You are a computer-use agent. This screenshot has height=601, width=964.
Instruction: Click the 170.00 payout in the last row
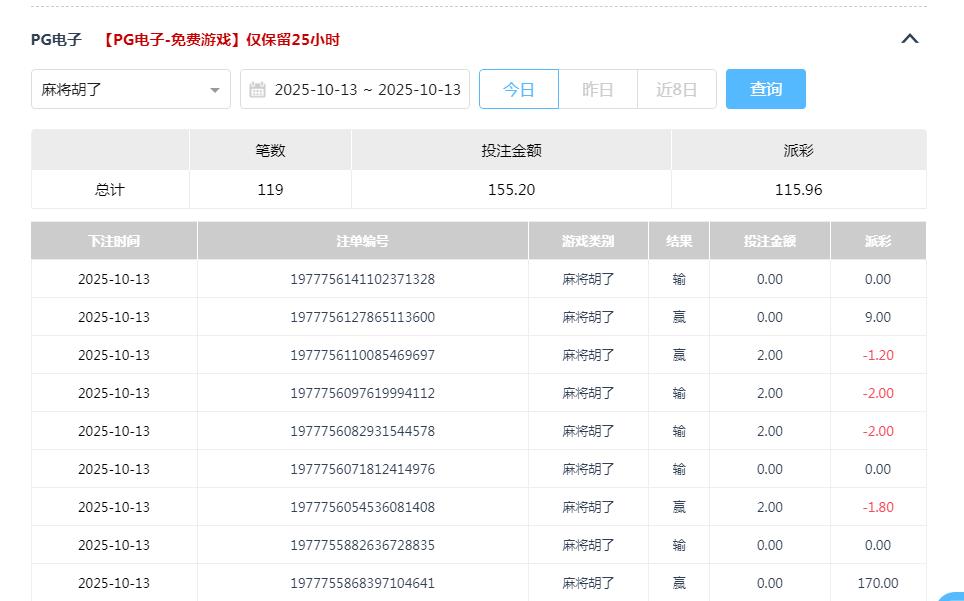(877, 583)
